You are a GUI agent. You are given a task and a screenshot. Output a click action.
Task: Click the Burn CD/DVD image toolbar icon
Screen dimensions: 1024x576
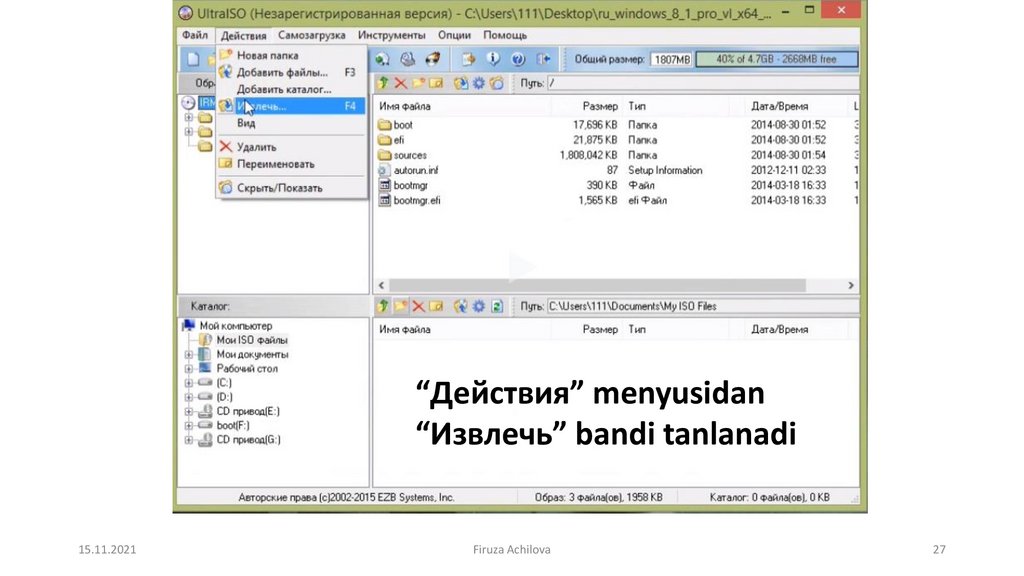pos(432,59)
